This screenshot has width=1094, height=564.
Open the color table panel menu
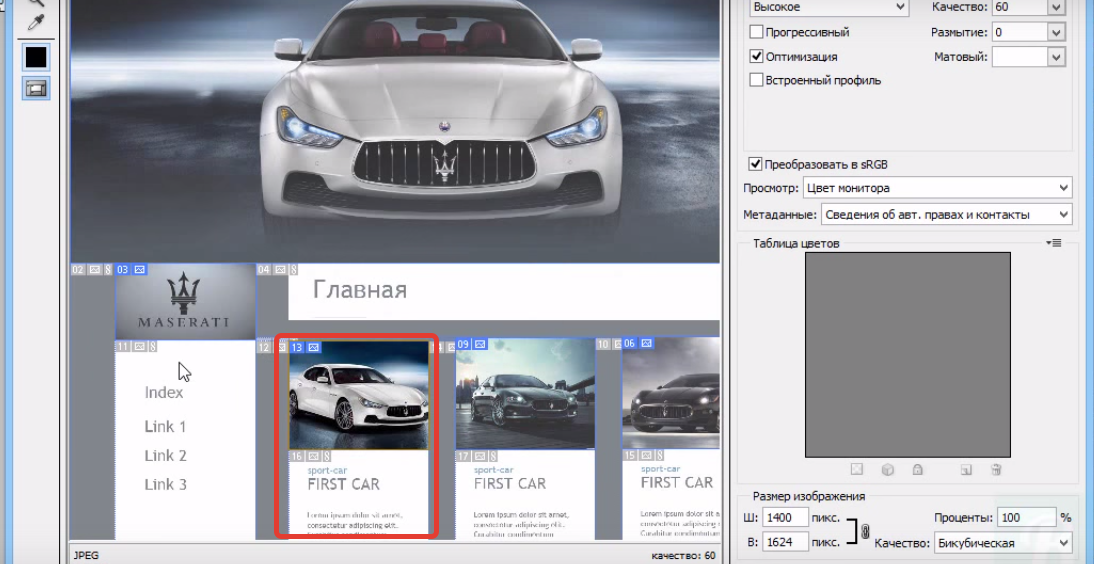[x=1053, y=243]
